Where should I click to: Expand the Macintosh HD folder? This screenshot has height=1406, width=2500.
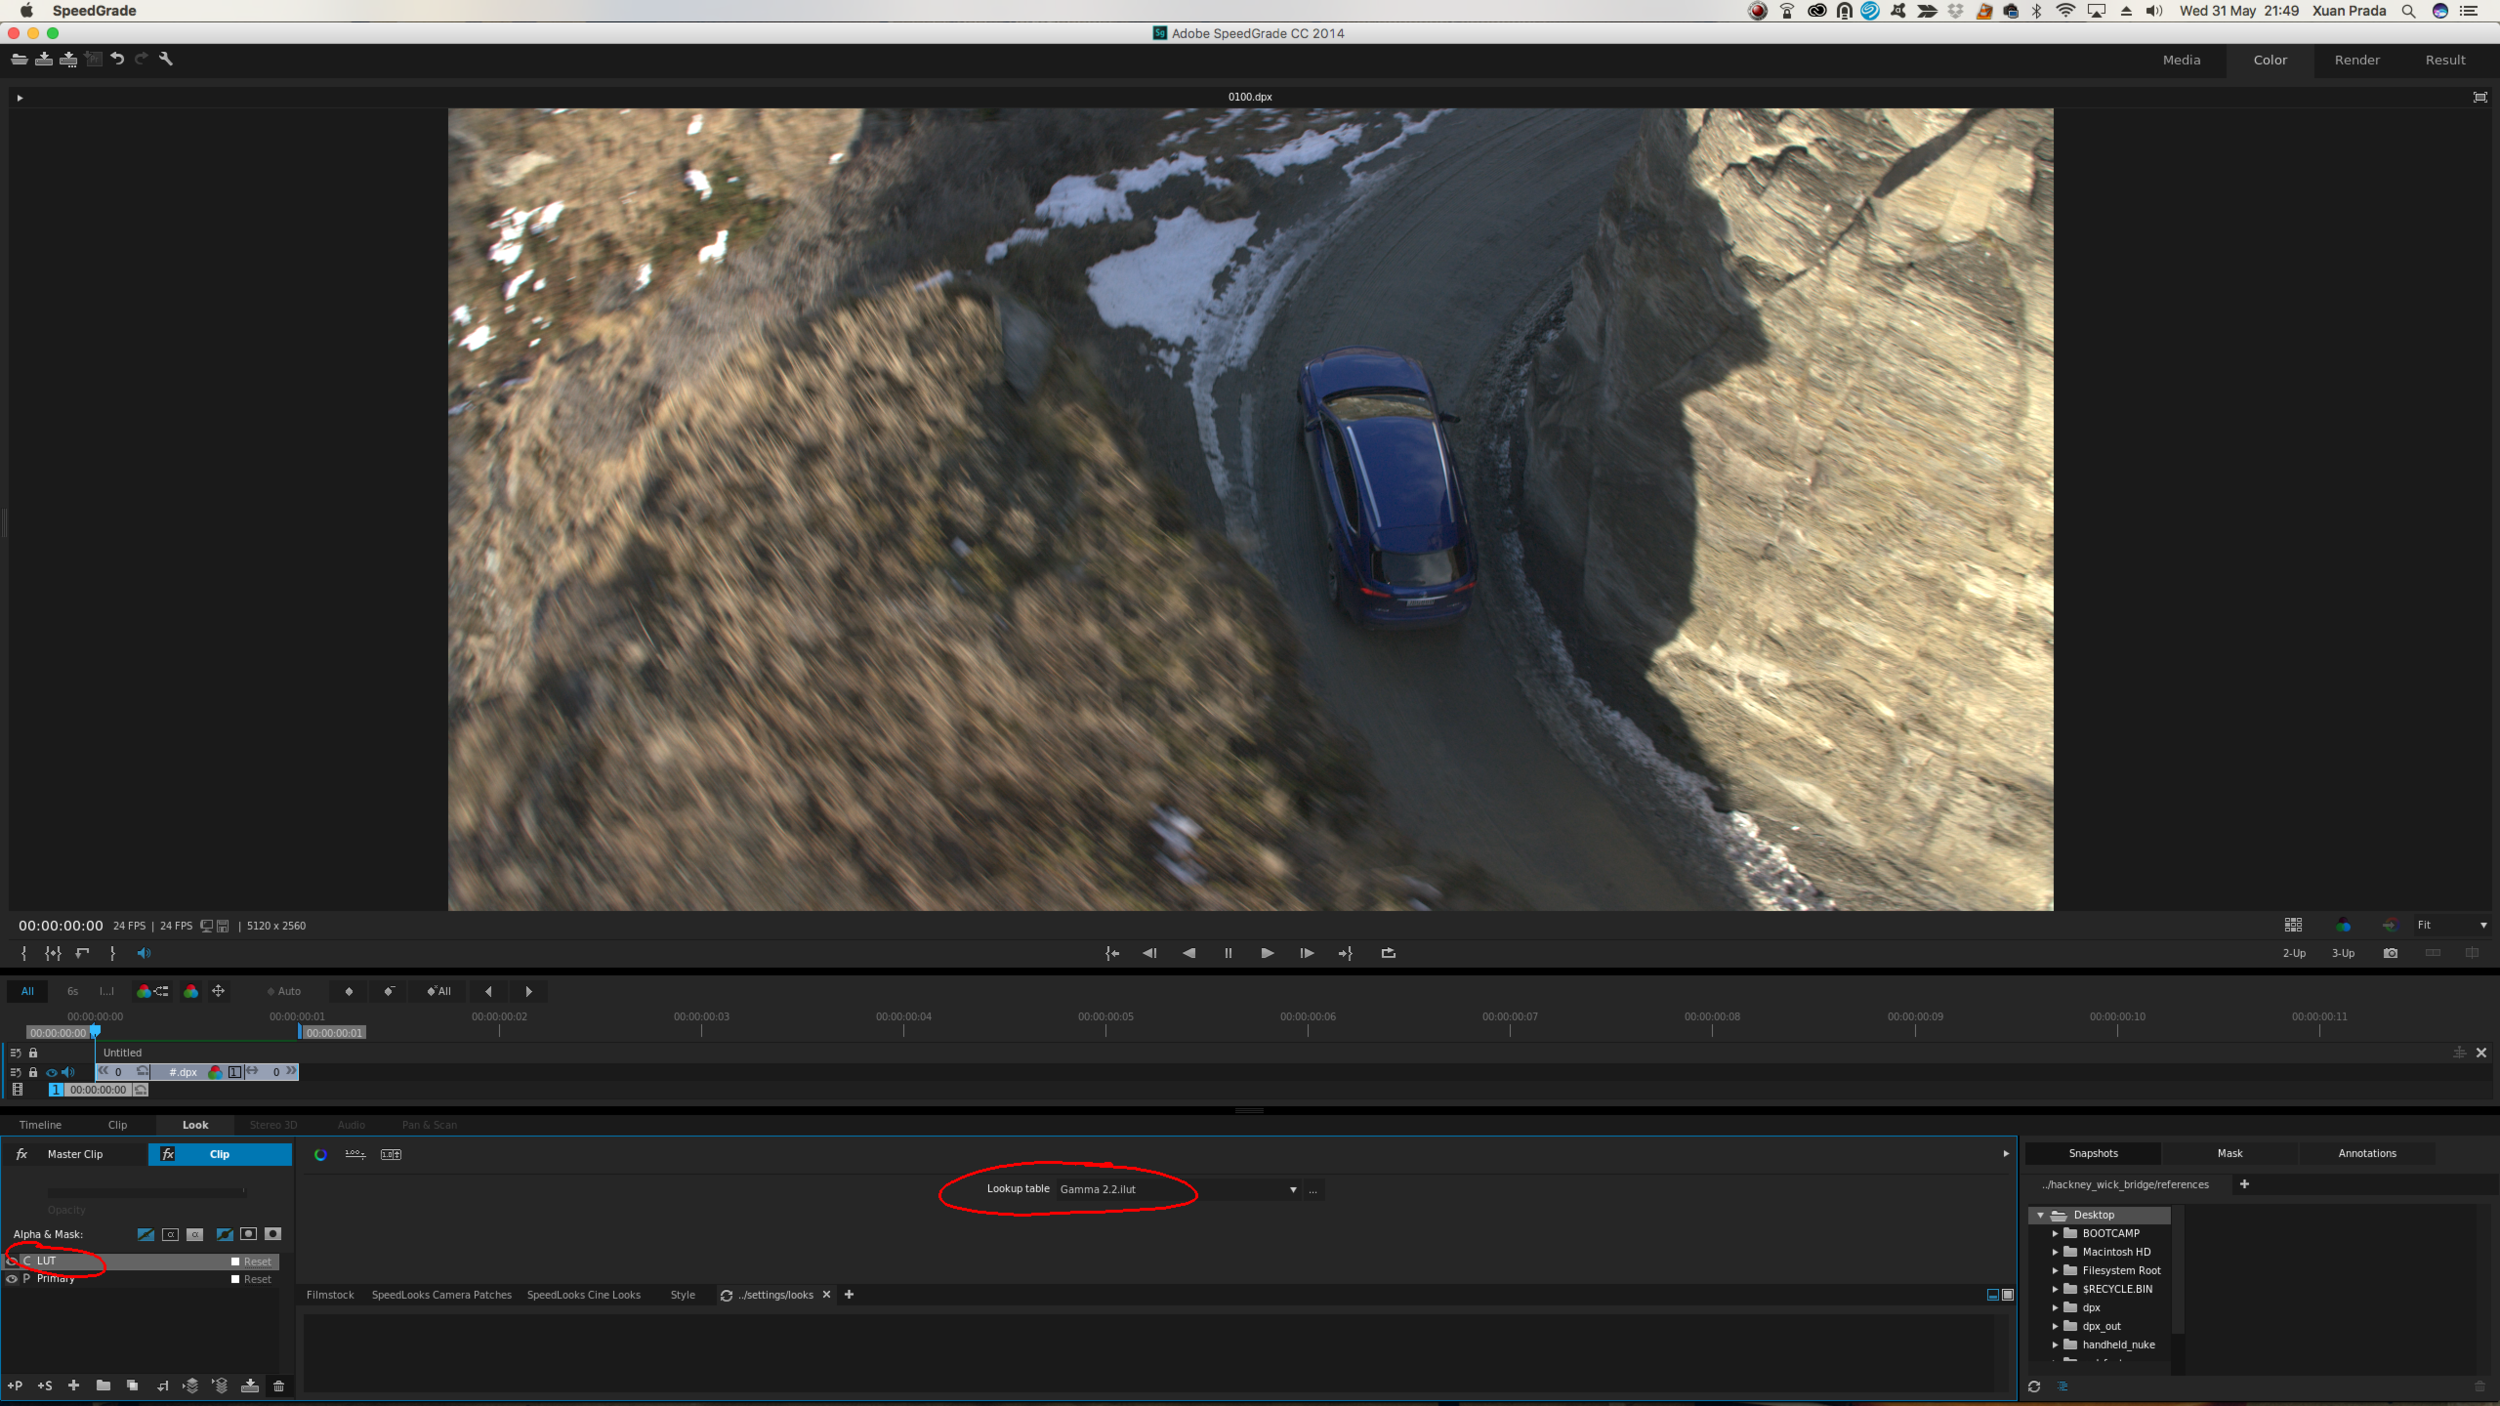pos(2055,1252)
